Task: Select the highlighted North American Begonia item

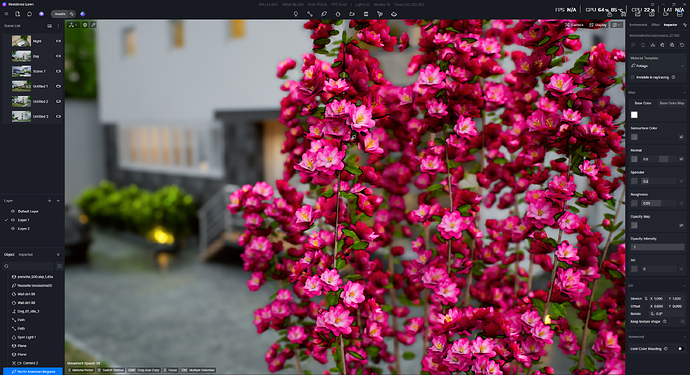Action: [x=33, y=371]
